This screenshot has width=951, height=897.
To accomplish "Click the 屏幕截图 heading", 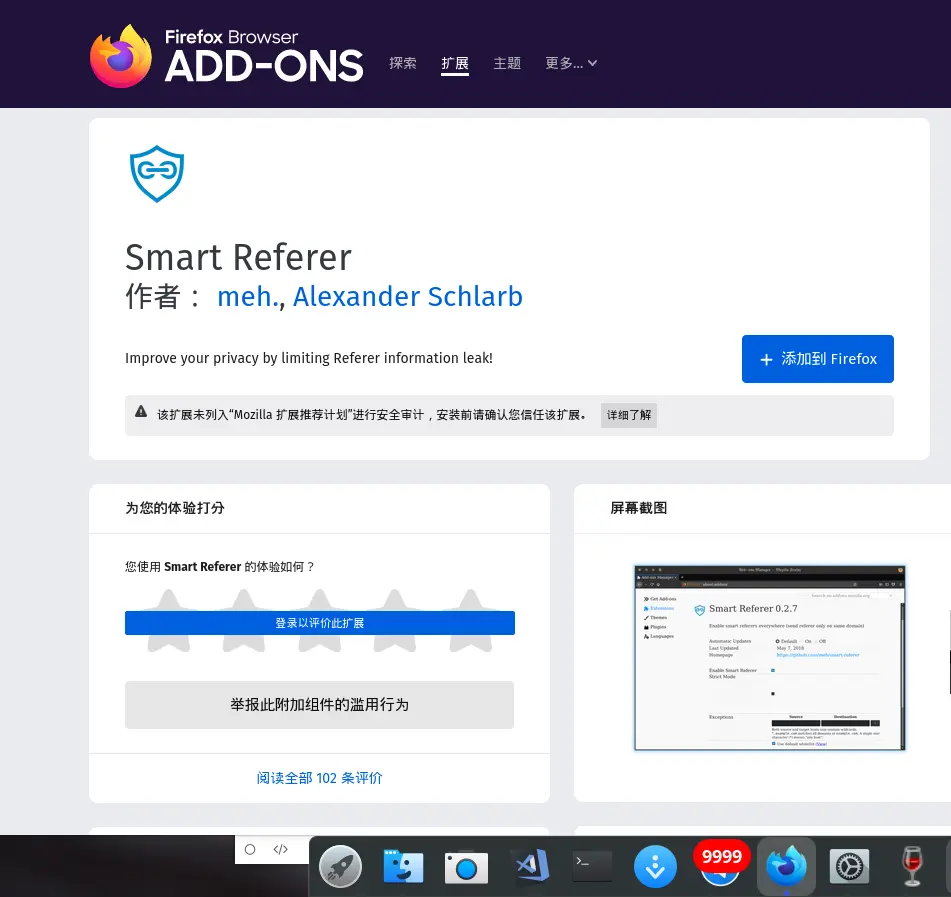I will point(639,508).
